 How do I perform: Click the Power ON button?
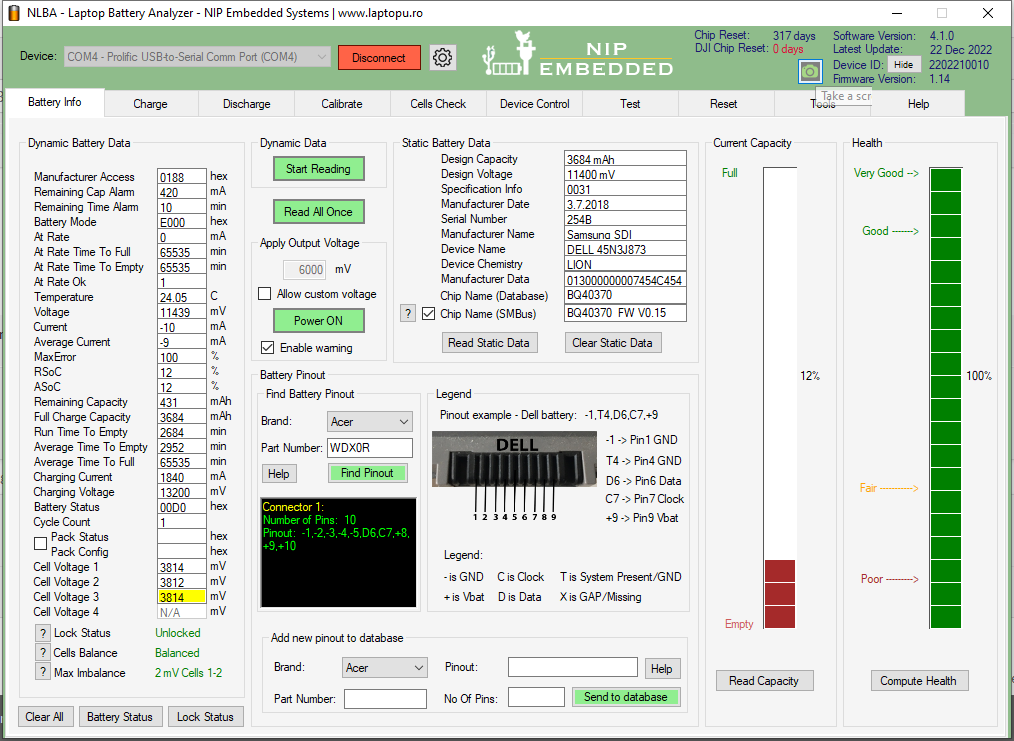(x=318, y=321)
